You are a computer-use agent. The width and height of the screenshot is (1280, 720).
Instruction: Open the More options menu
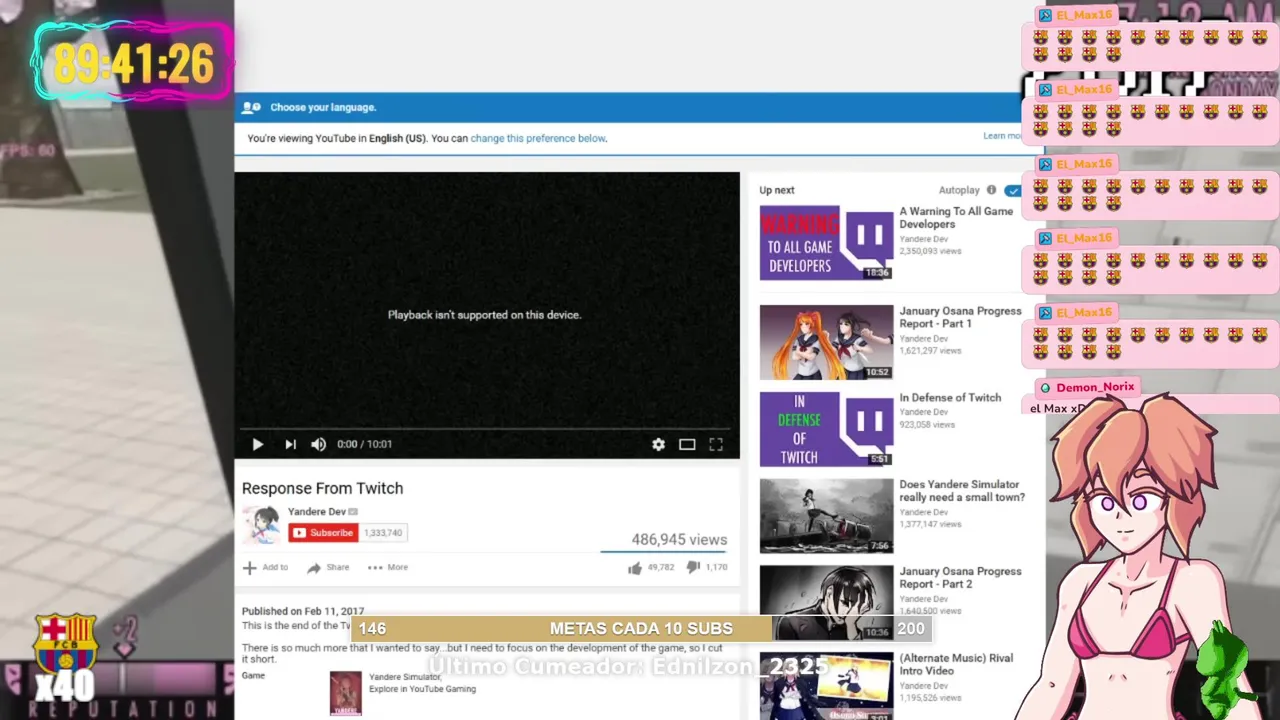point(388,567)
